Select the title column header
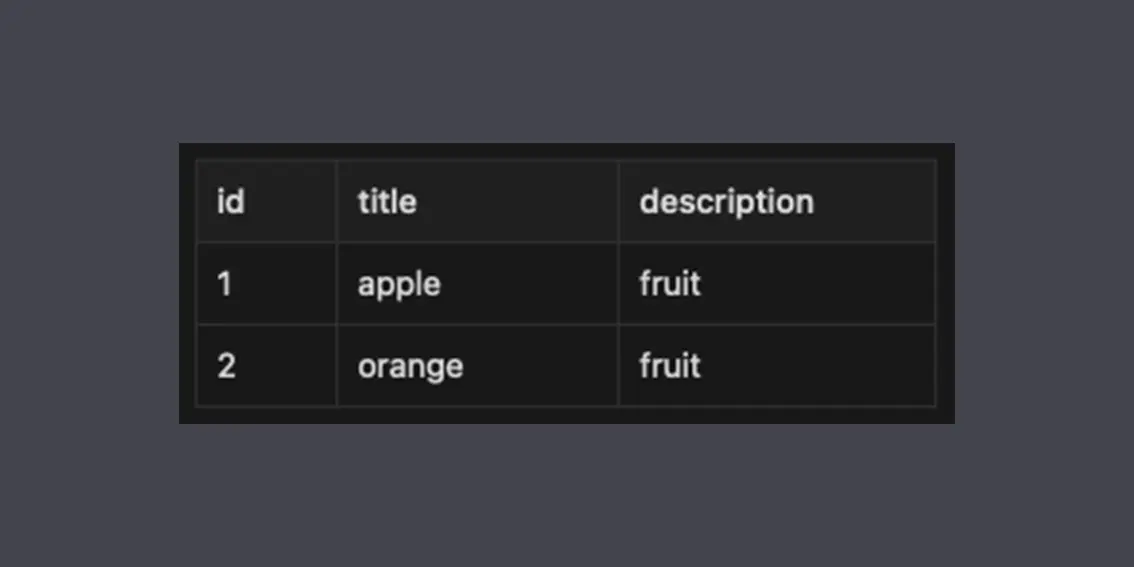 point(477,201)
